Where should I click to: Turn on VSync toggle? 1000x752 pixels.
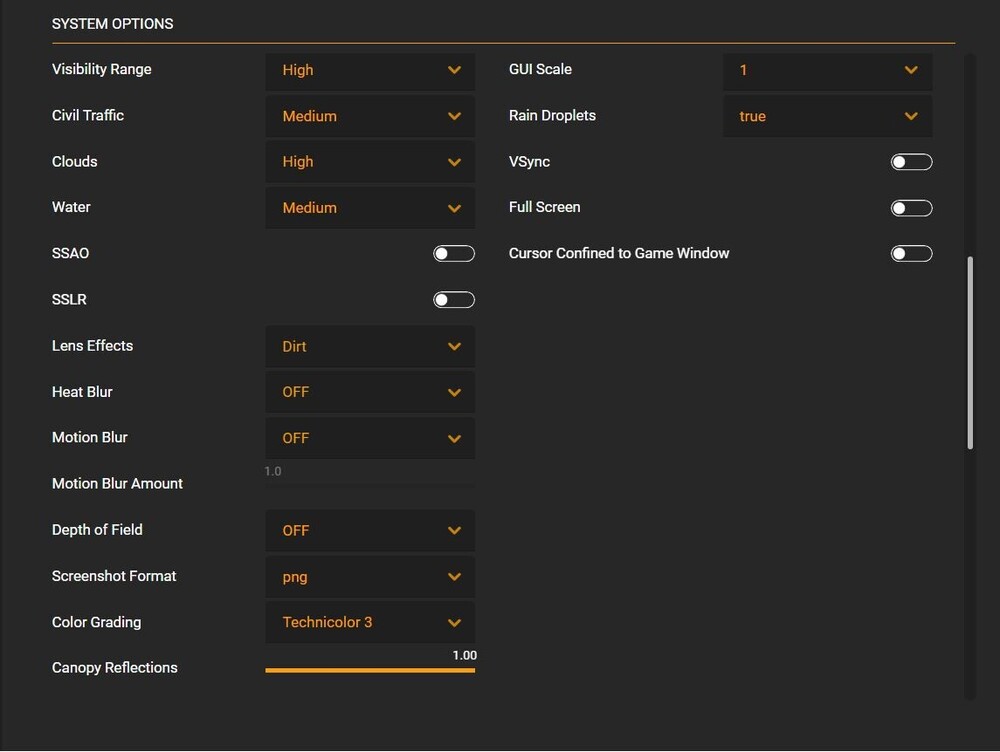coord(911,162)
